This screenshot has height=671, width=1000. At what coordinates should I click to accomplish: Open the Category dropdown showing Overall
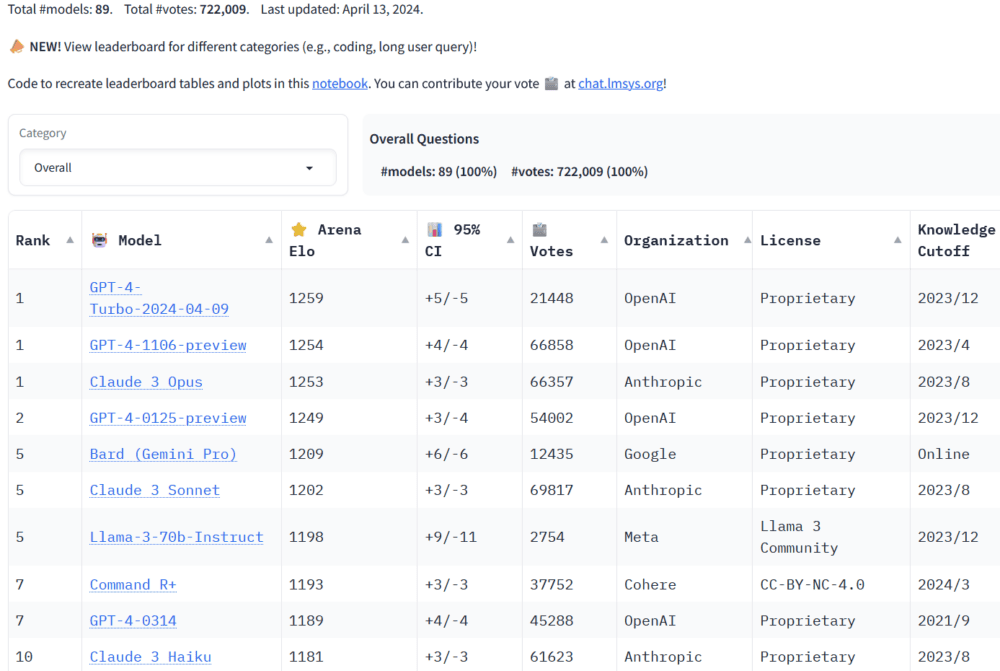point(178,168)
